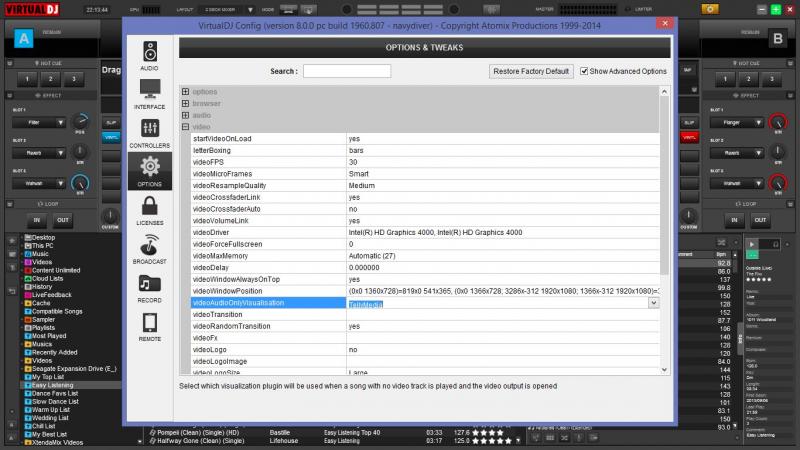Select the videoCrossfaderLink setting row
Viewport: 800px width, 450px height.
425,197
